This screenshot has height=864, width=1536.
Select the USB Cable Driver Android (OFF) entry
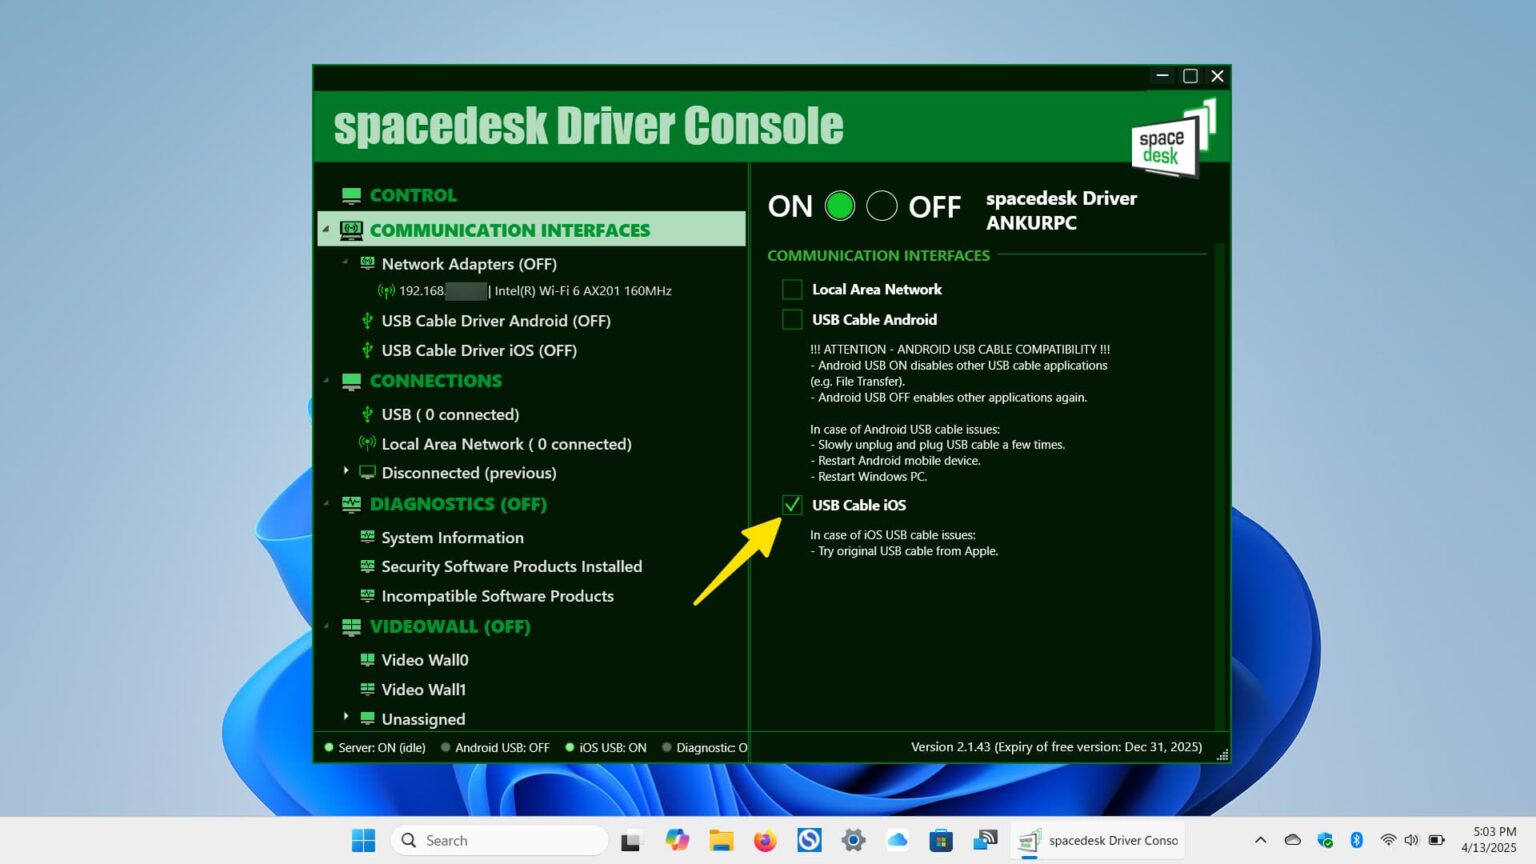click(496, 321)
